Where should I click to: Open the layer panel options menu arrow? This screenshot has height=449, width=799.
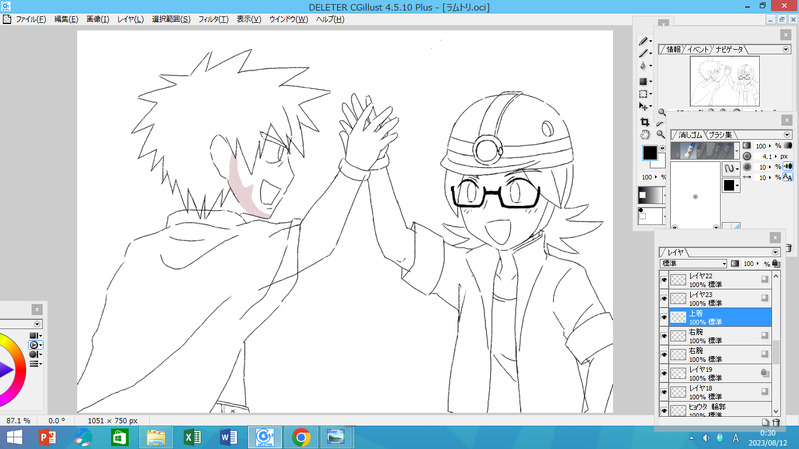click(x=775, y=252)
